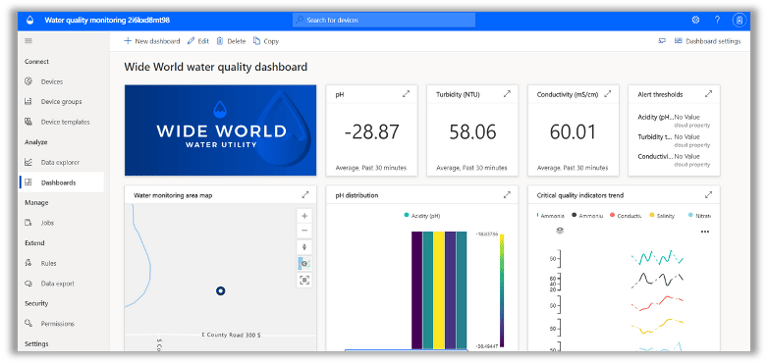Click the map compass rotation button
Screen dimensions: 768x364
click(x=304, y=247)
